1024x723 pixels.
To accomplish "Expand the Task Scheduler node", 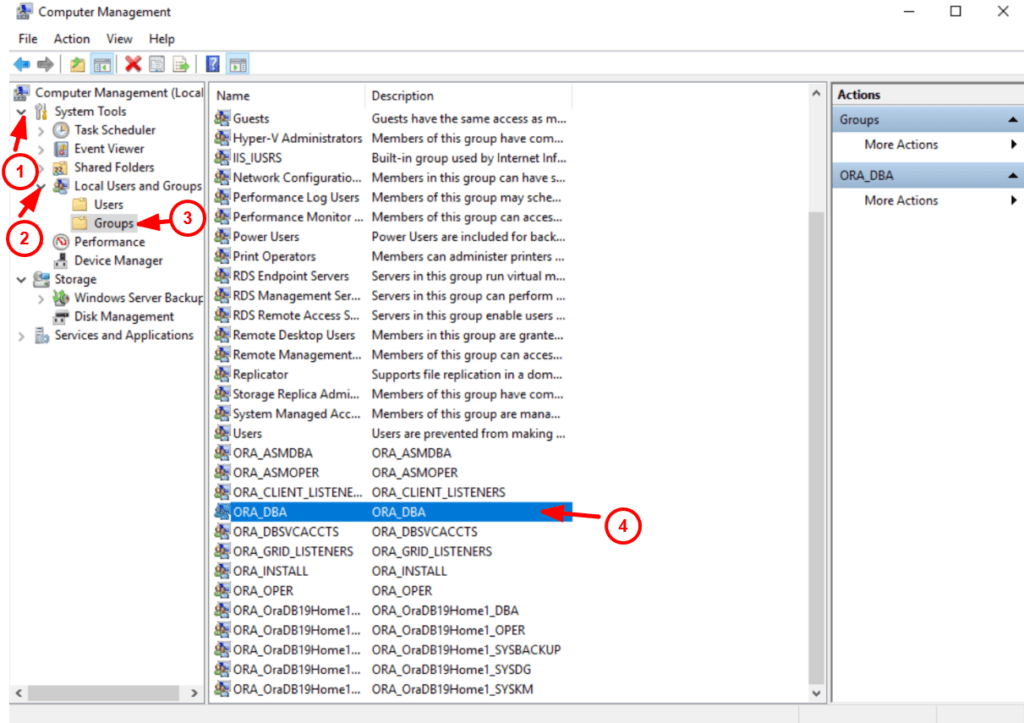I will pos(41,131).
